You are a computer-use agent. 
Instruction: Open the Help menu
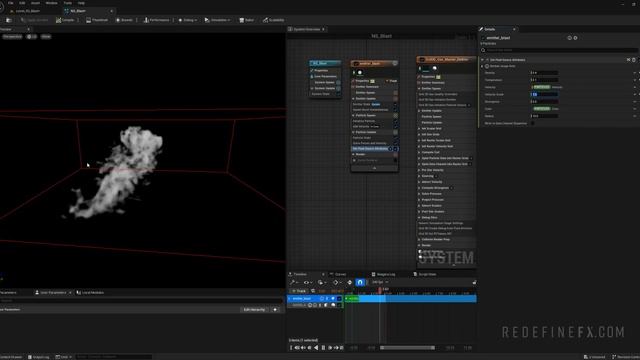point(81,3)
